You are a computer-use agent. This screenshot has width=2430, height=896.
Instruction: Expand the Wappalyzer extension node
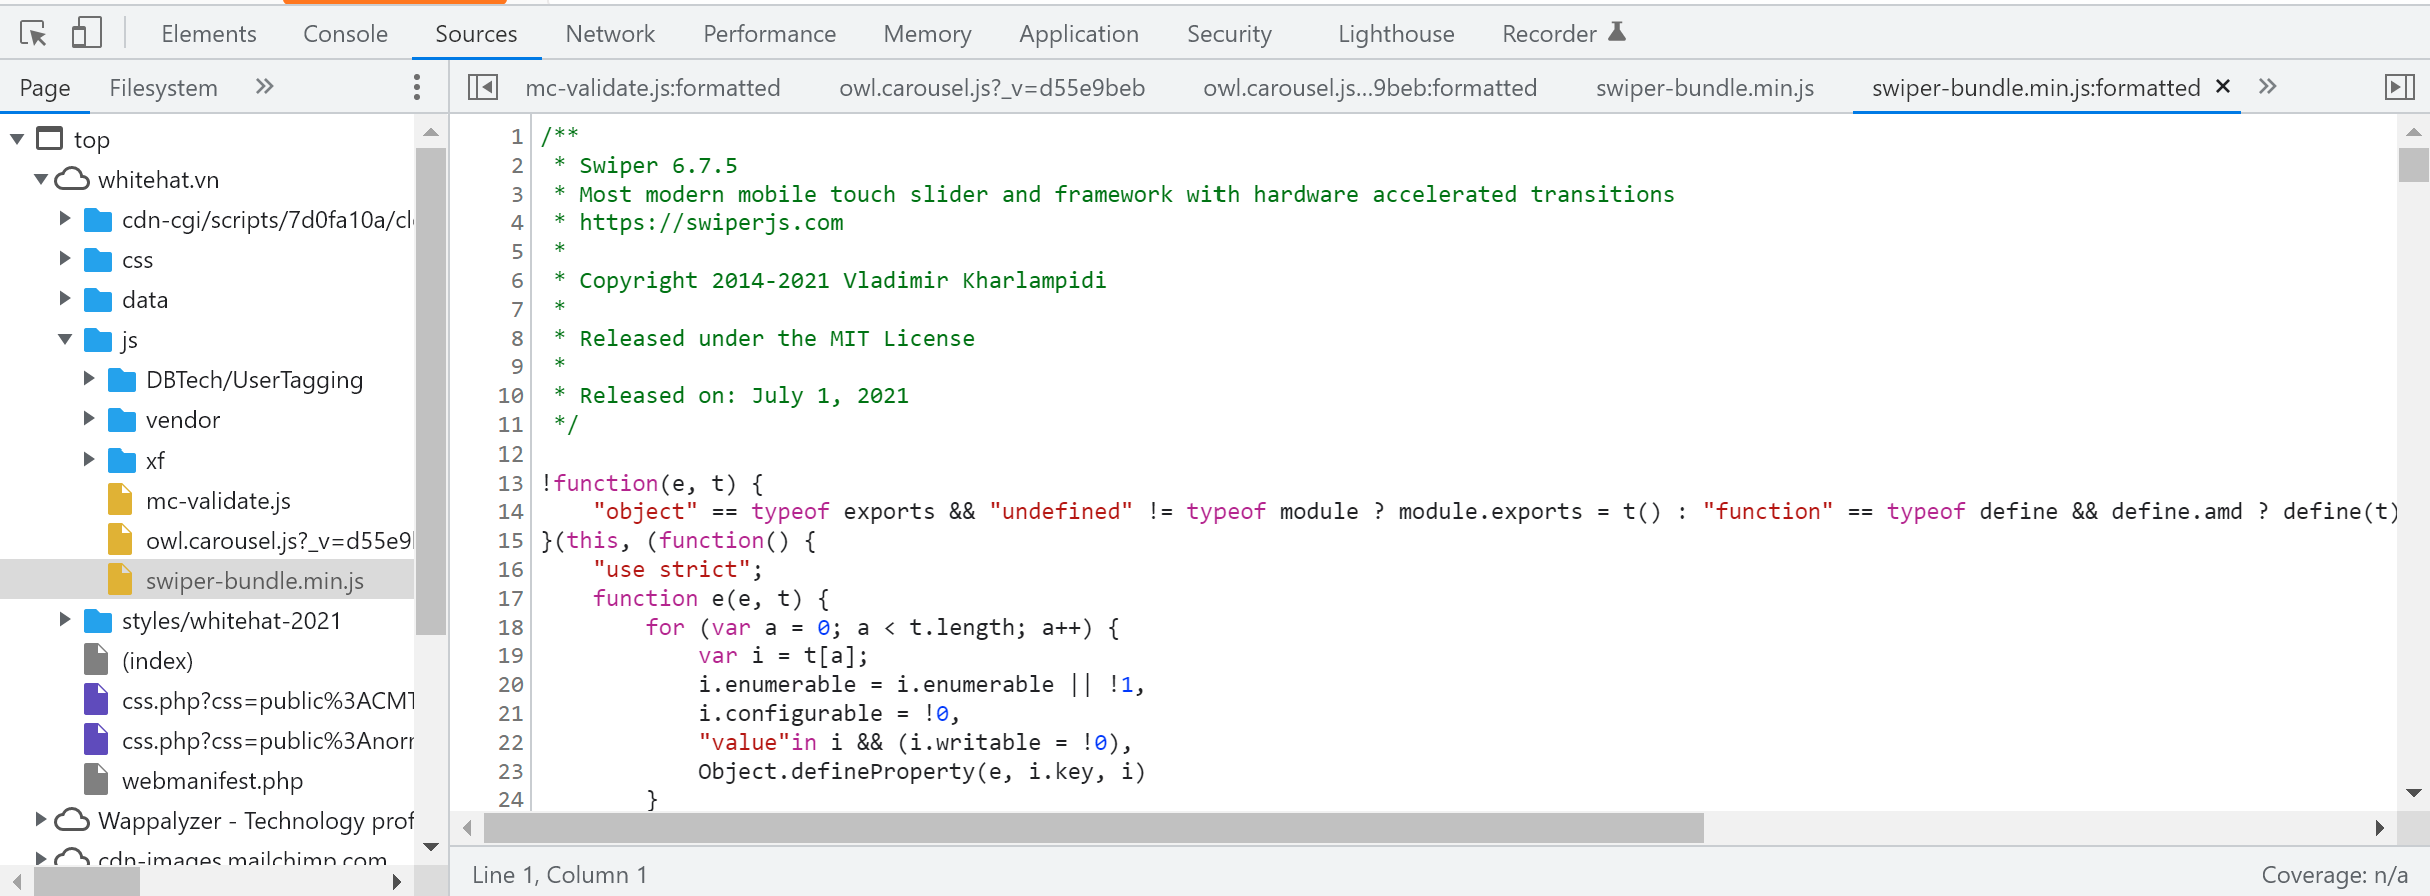(41, 819)
